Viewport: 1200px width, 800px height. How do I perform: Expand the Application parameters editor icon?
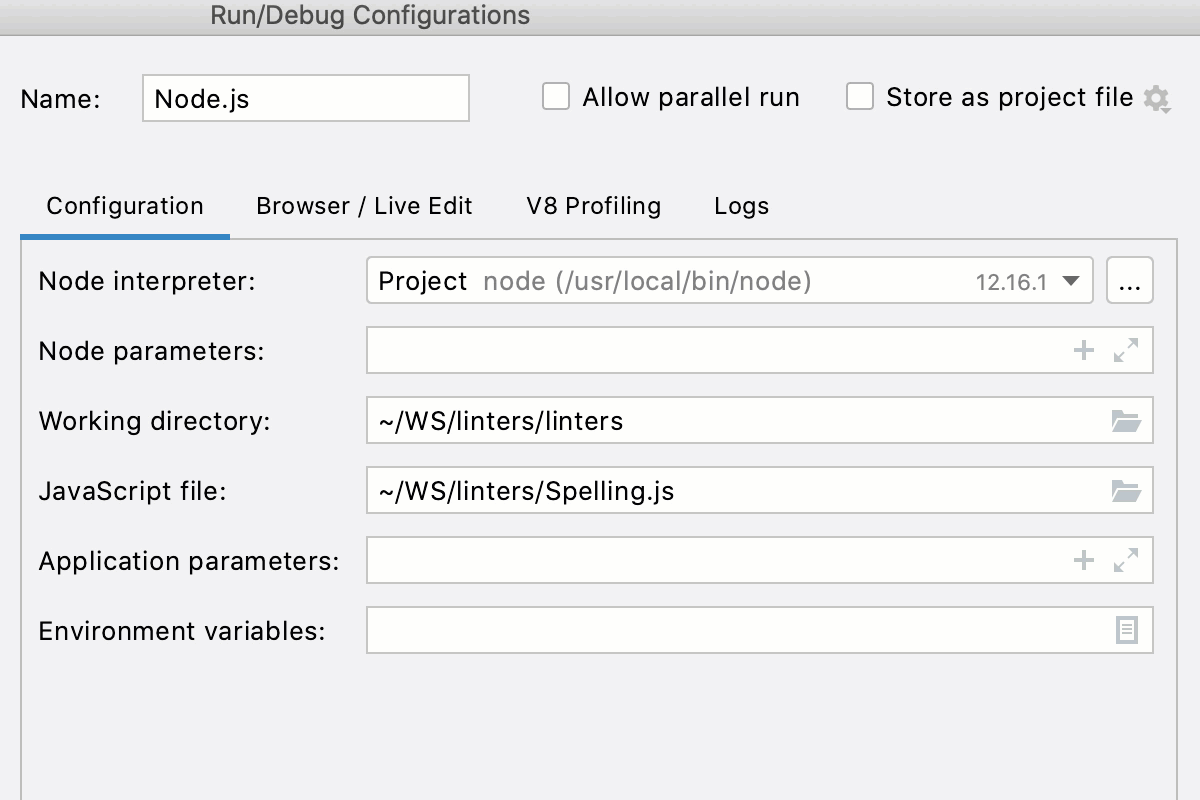(x=1128, y=560)
